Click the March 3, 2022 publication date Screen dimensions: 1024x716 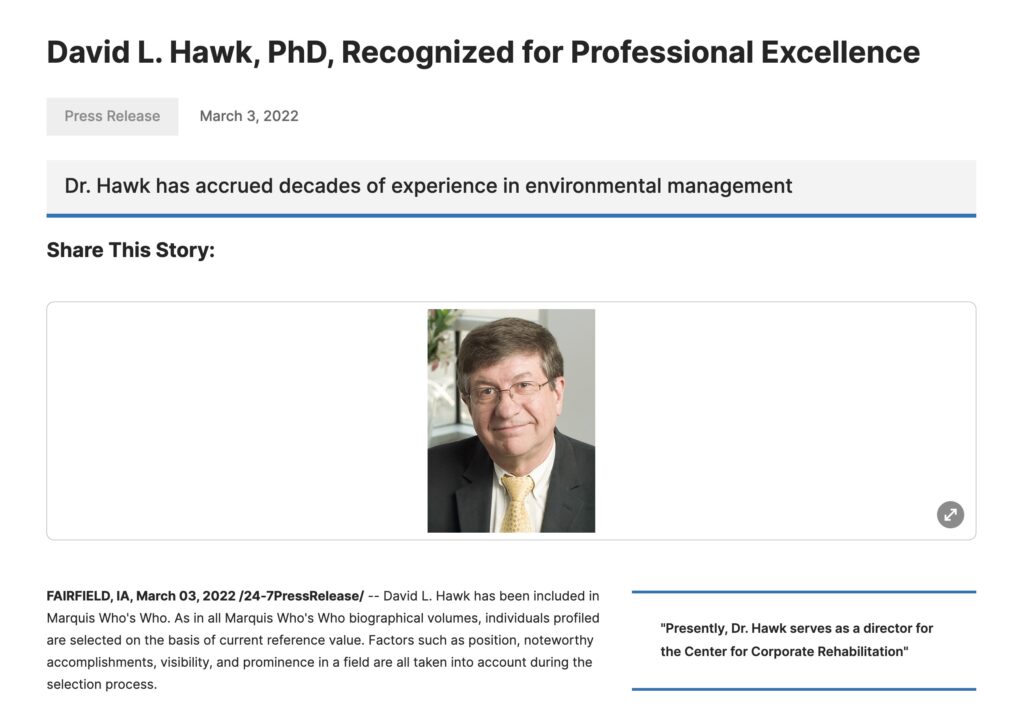(x=249, y=116)
